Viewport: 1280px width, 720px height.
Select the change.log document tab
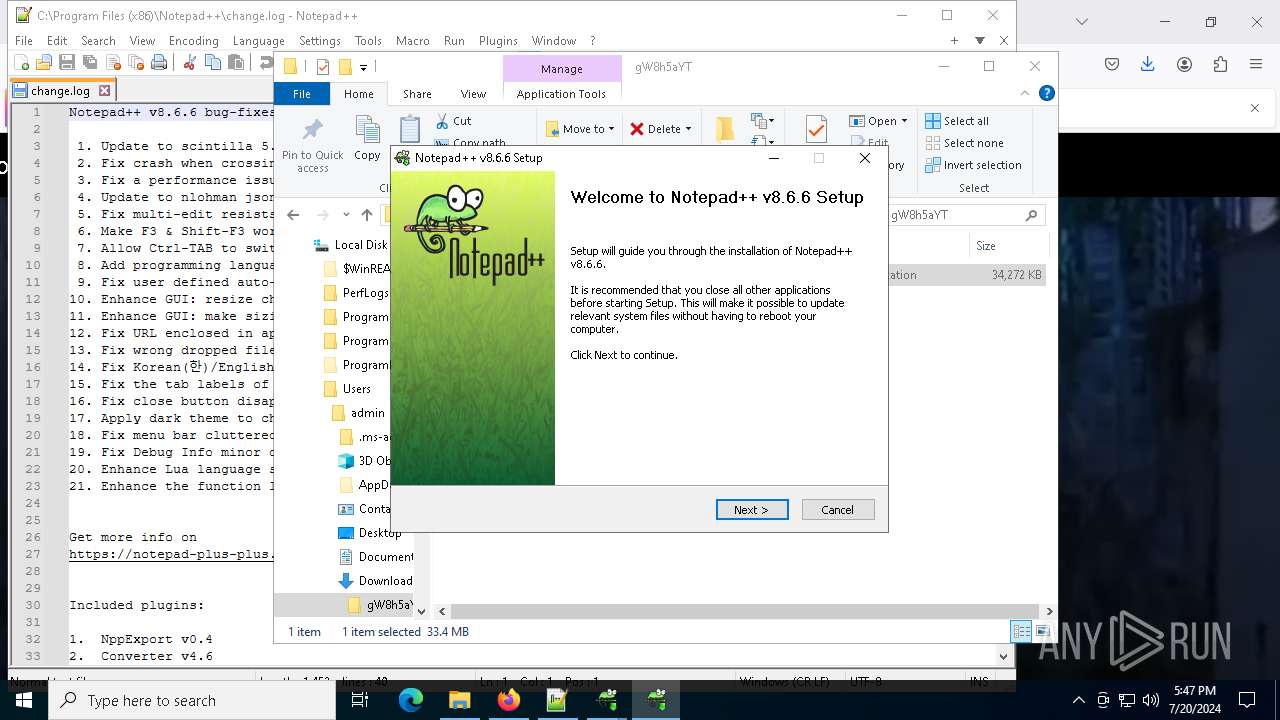point(60,90)
